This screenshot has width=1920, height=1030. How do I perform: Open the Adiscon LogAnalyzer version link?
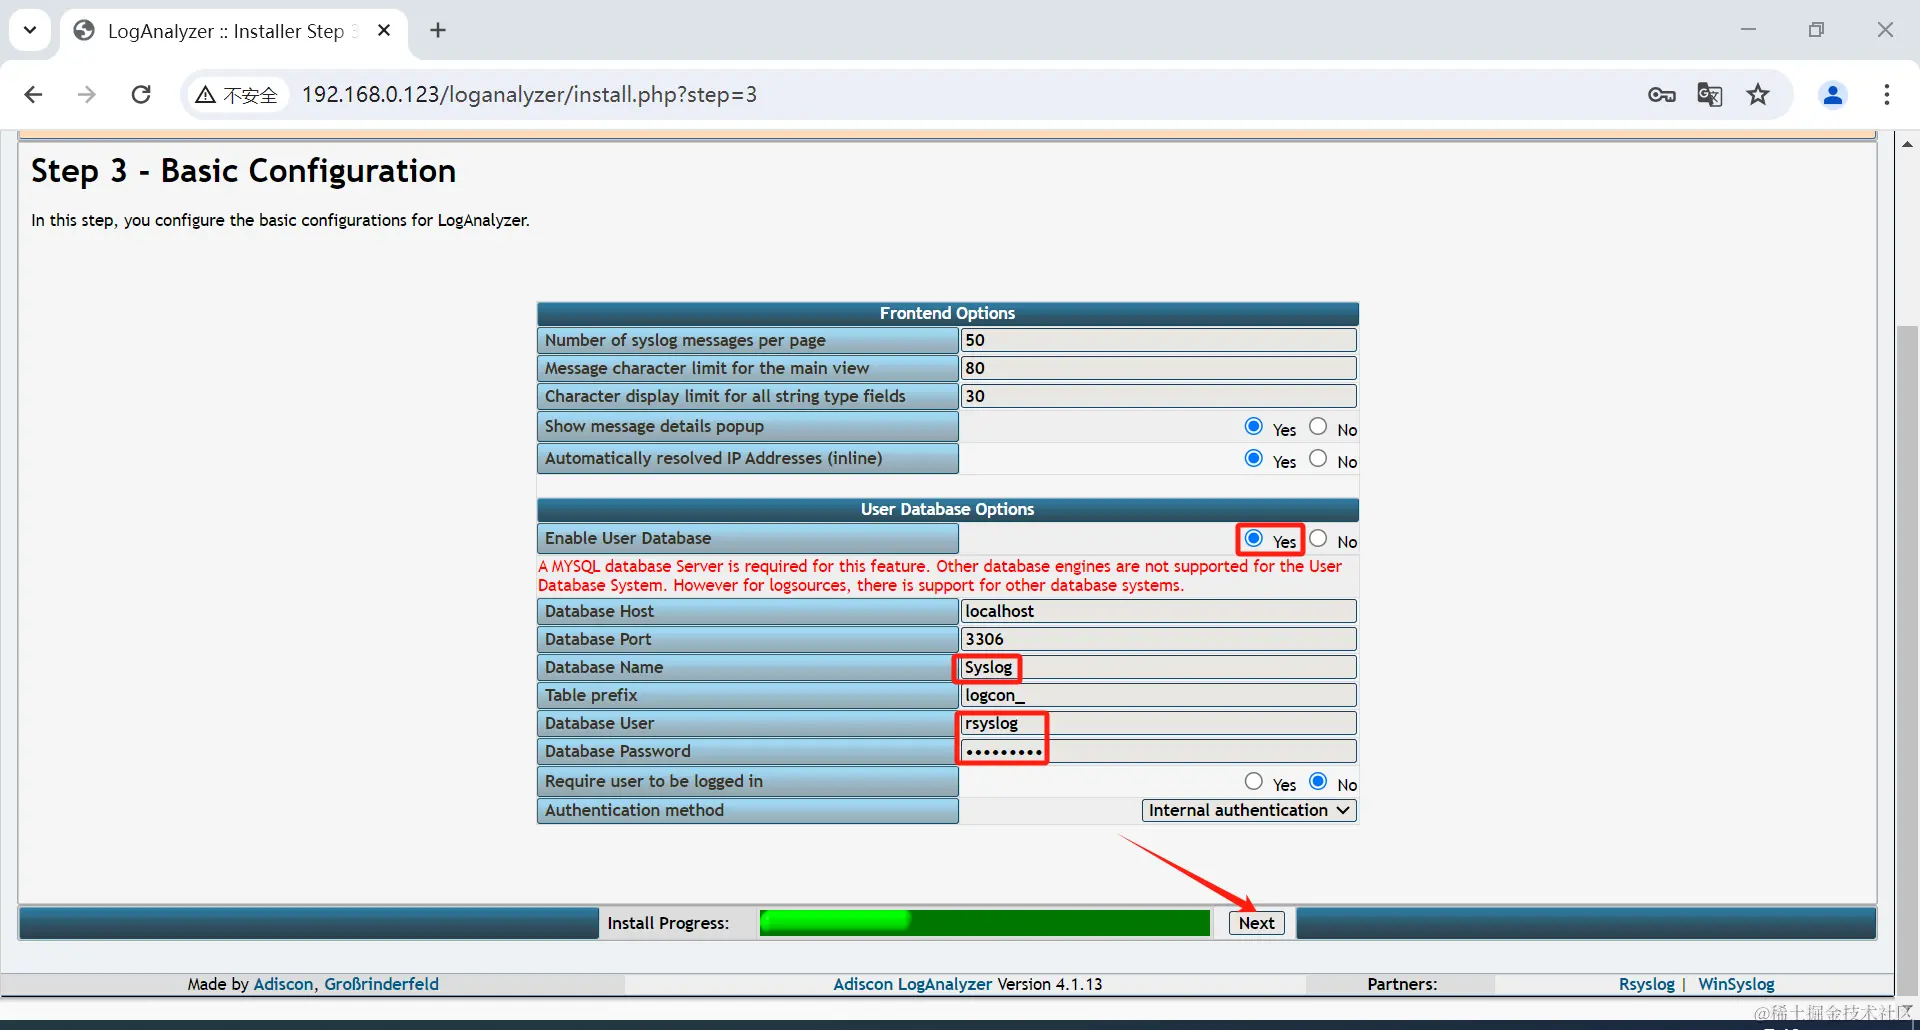click(x=912, y=984)
